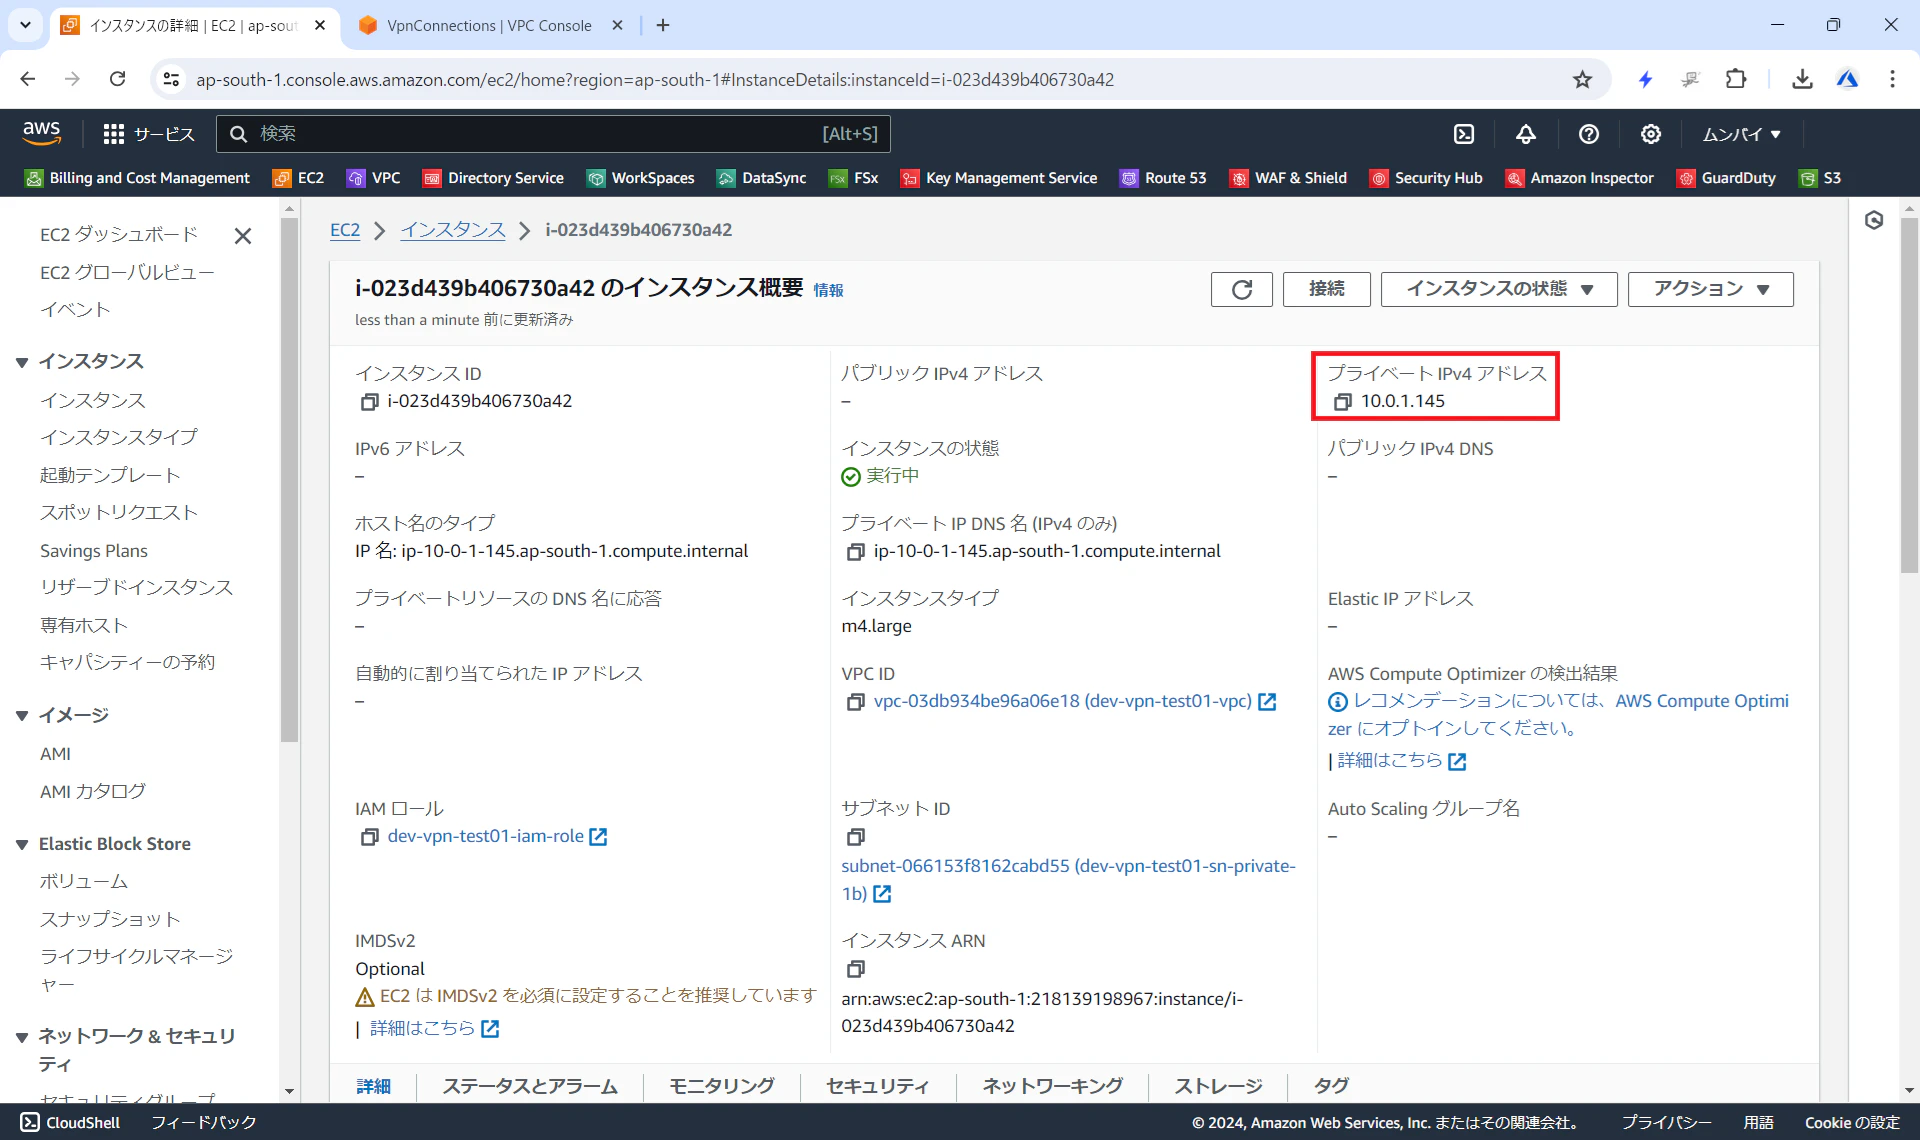1920x1140 pixels.
Task: Open Chrome tab search dropdown
Action: [x=24, y=25]
